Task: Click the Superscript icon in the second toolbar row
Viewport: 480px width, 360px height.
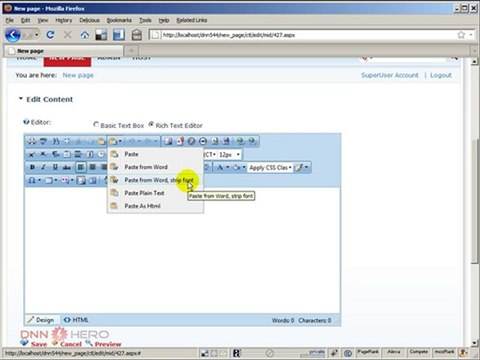Action: 31,154
